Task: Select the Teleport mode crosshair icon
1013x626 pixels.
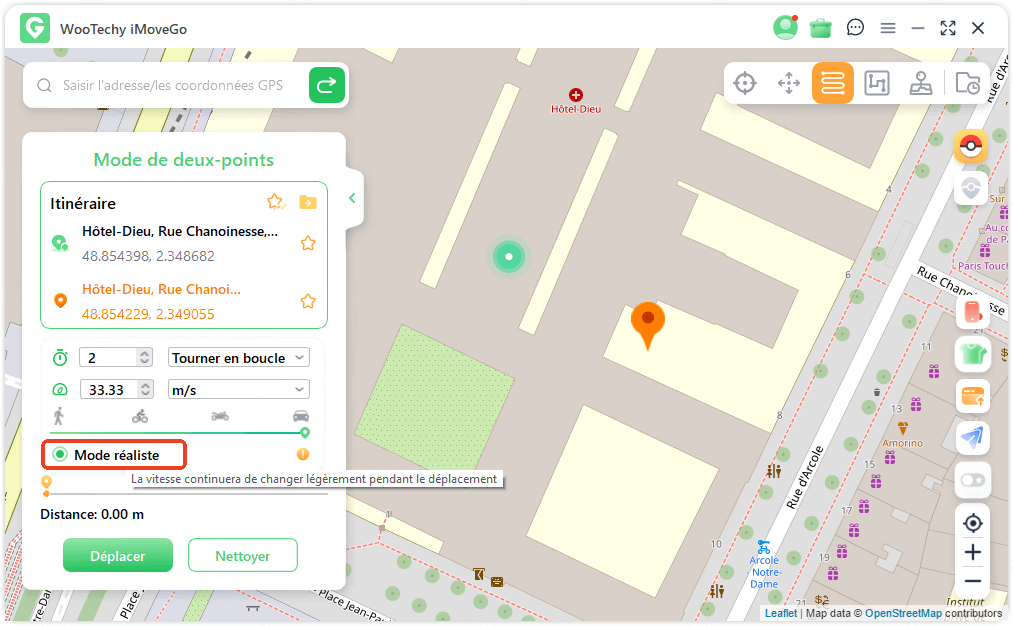Action: pos(745,83)
